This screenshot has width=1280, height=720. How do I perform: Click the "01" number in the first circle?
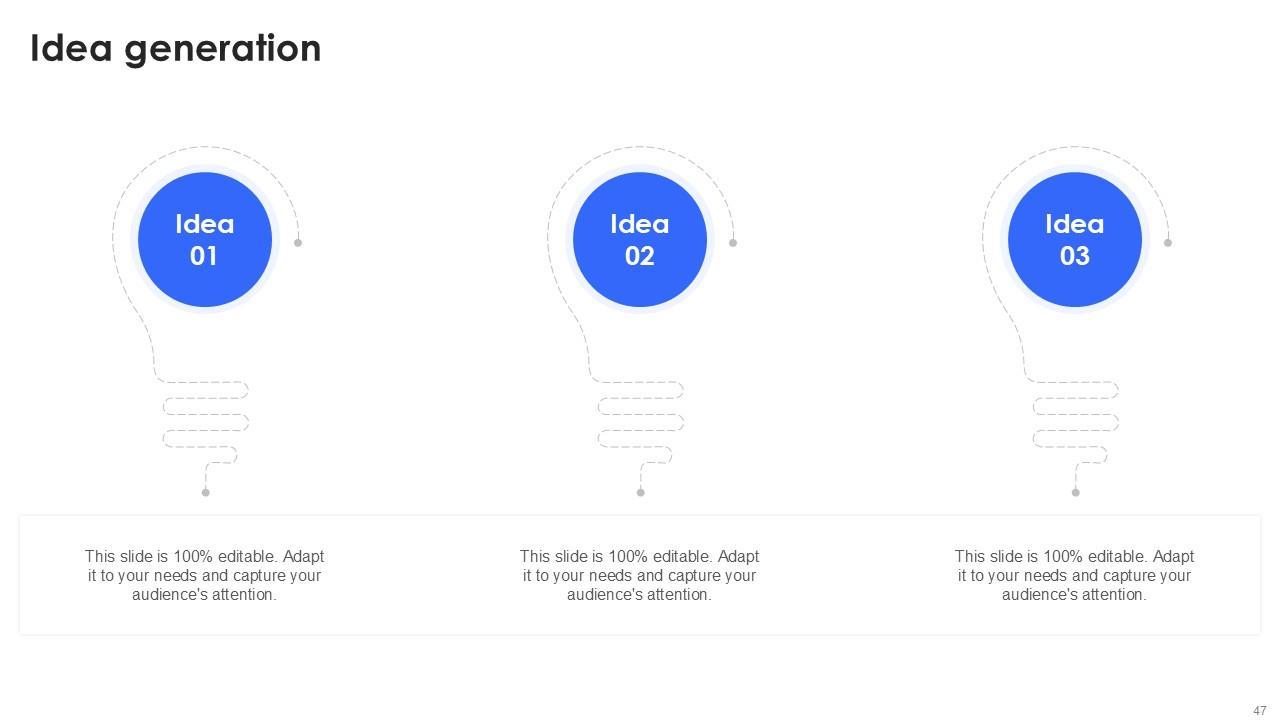pyautogui.click(x=204, y=256)
